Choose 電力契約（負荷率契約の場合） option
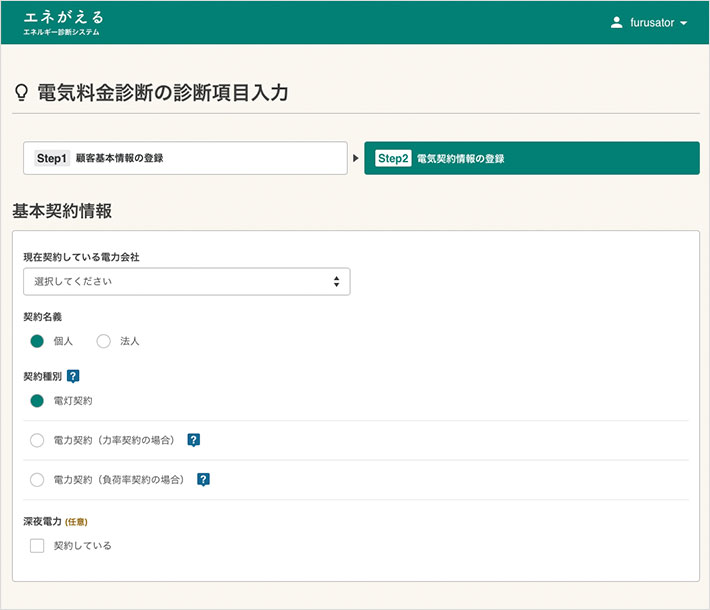The image size is (710, 610). point(37,480)
